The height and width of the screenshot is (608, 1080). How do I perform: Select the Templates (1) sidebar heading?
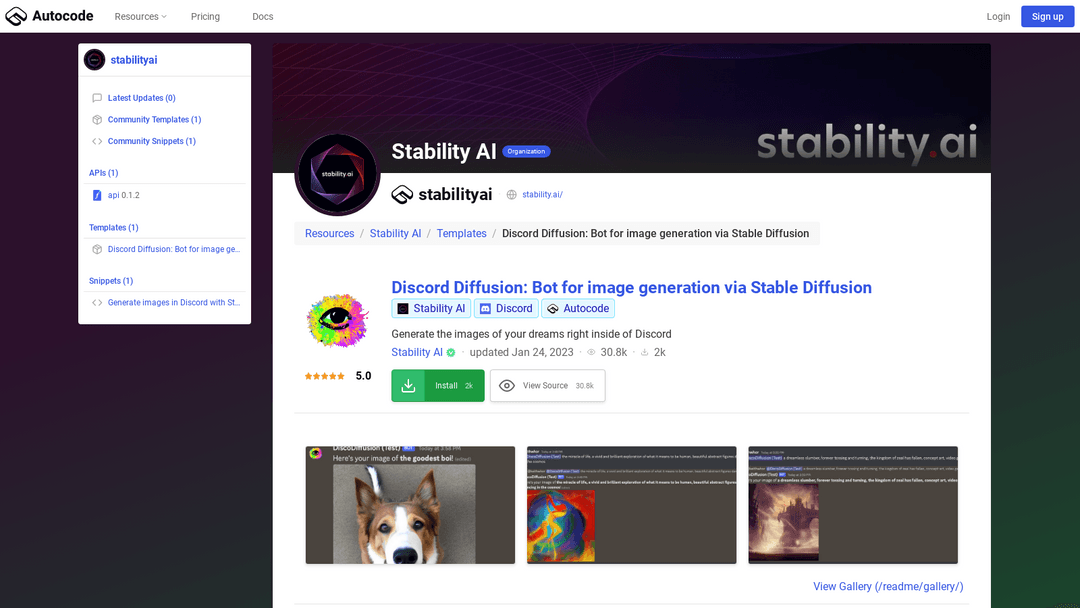tap(114, 227)
